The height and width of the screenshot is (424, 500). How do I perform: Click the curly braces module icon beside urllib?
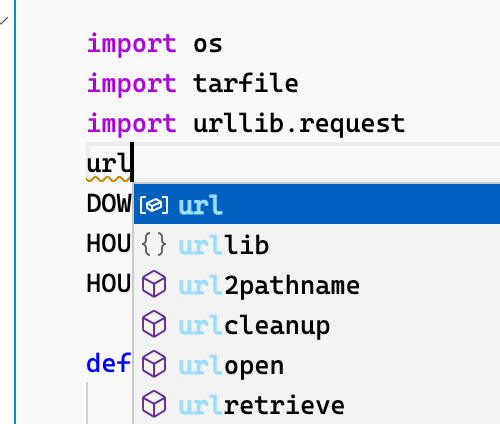click(x=154, y=244)
